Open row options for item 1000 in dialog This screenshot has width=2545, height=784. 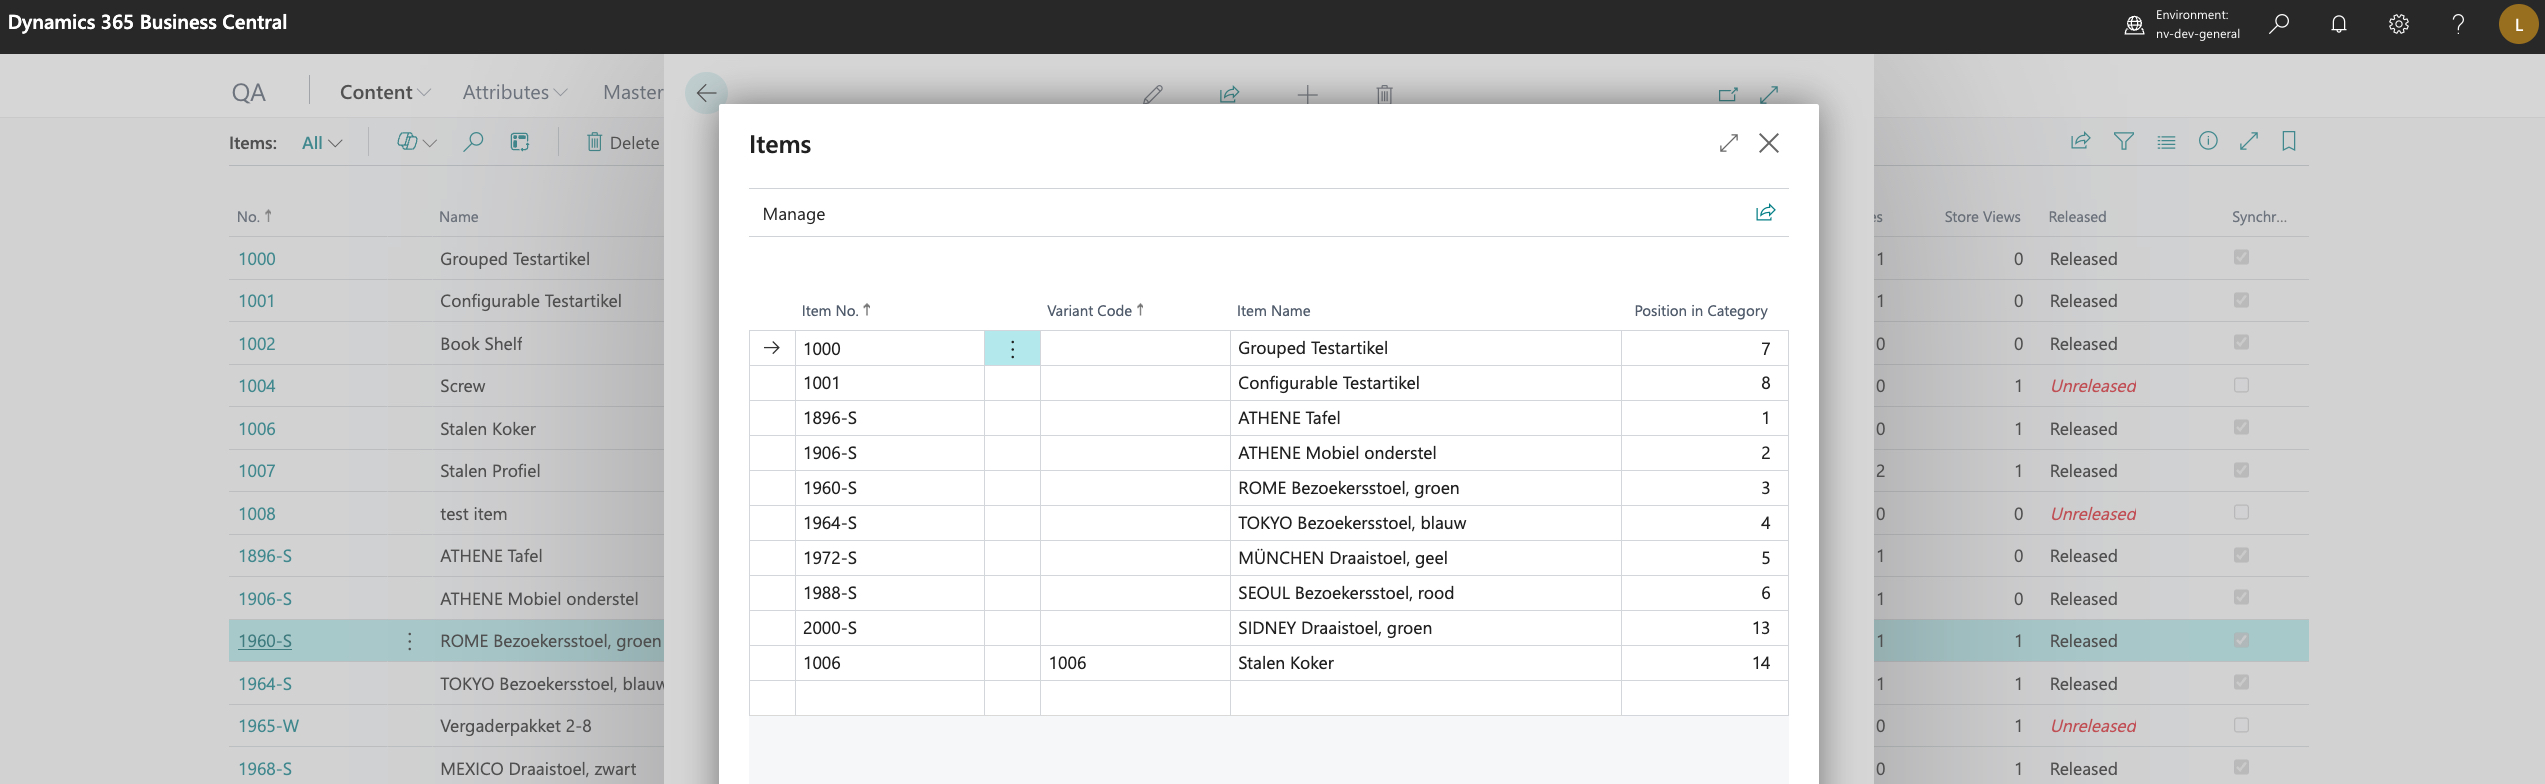1012,349
